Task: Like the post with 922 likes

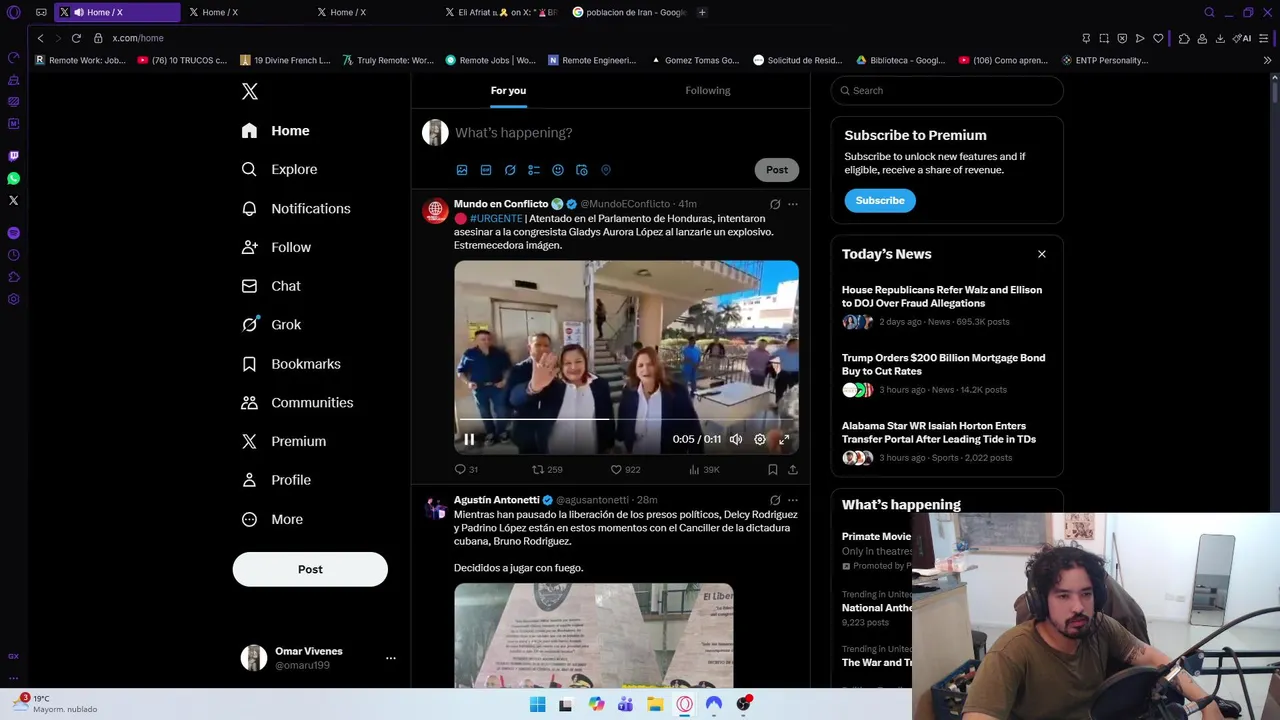Action: pyautogui.click(x=625, y=469)
